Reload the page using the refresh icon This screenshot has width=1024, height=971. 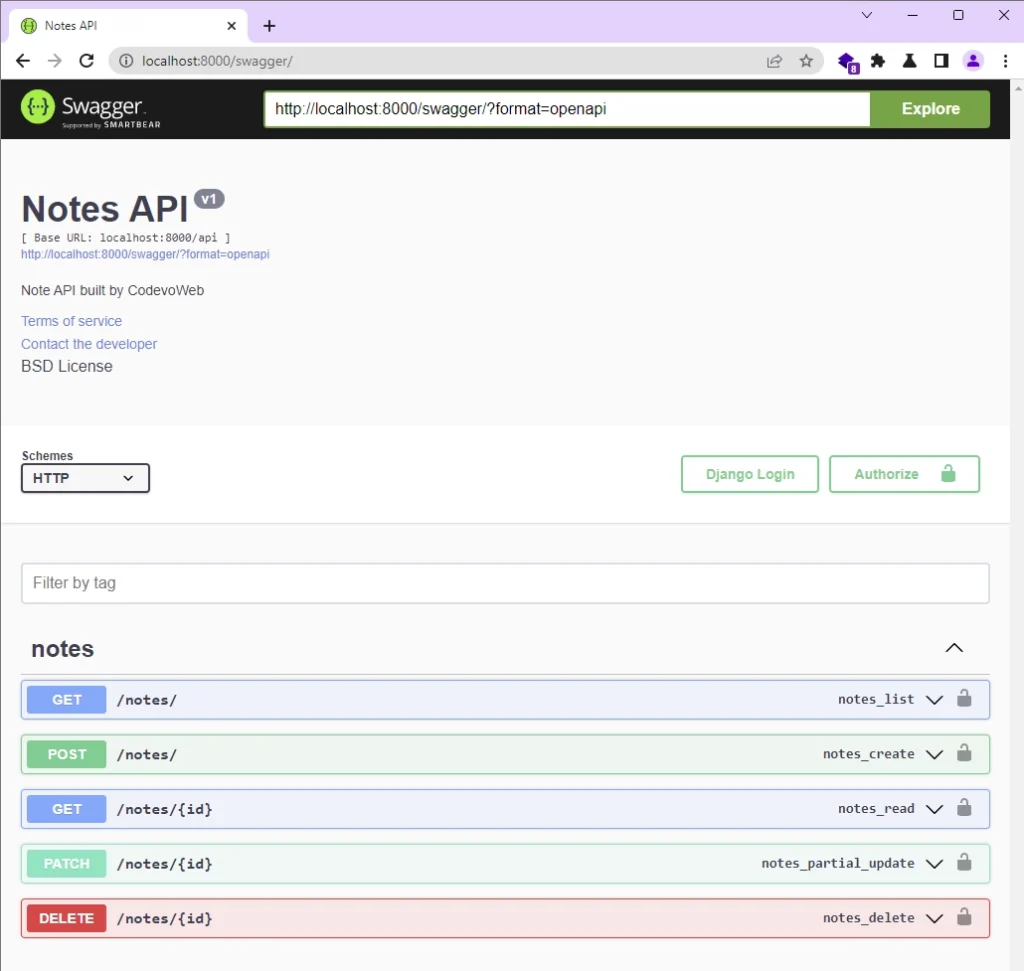[87, 61]
